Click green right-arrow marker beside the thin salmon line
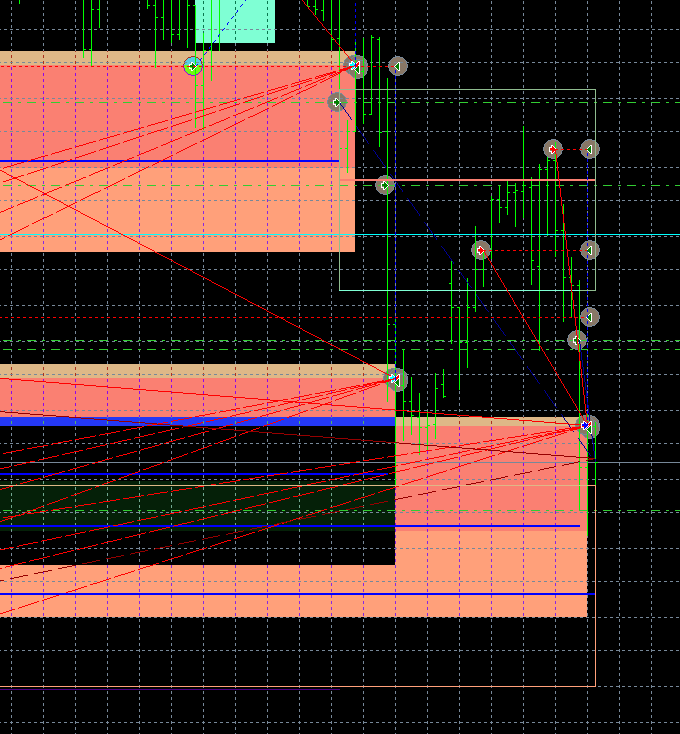This screenshot has width=680, height=734. (385, 186)
